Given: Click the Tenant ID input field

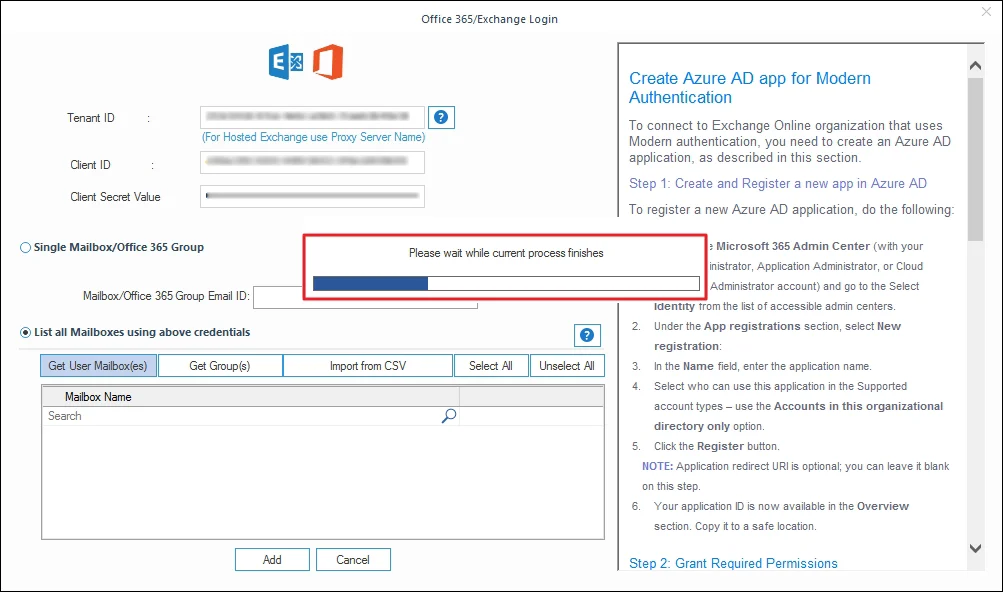Looking at the screenshot, I should [312, 117].
